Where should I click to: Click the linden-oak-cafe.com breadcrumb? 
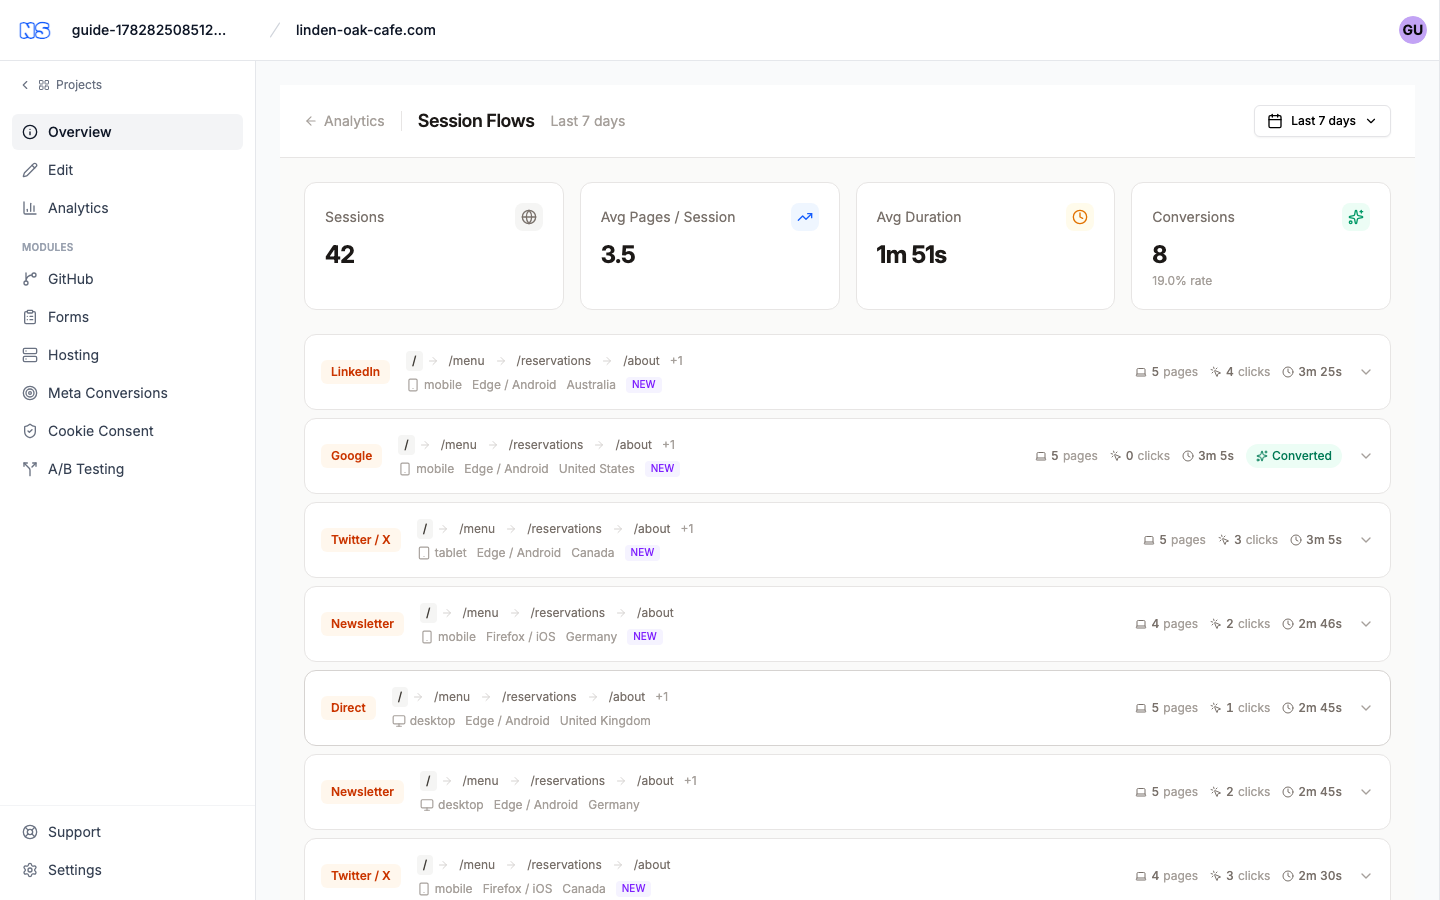click(366, 30)
